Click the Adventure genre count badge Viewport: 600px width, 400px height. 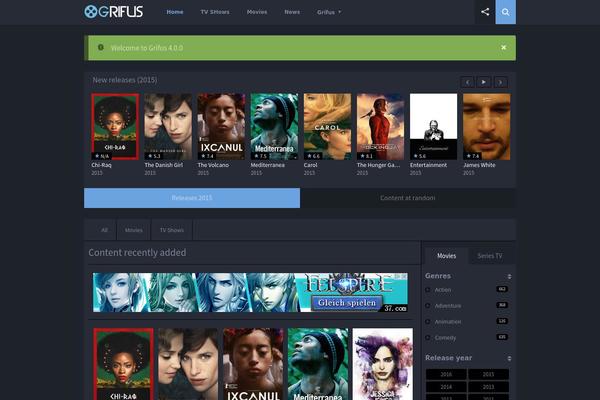click(x=502, y=305)
